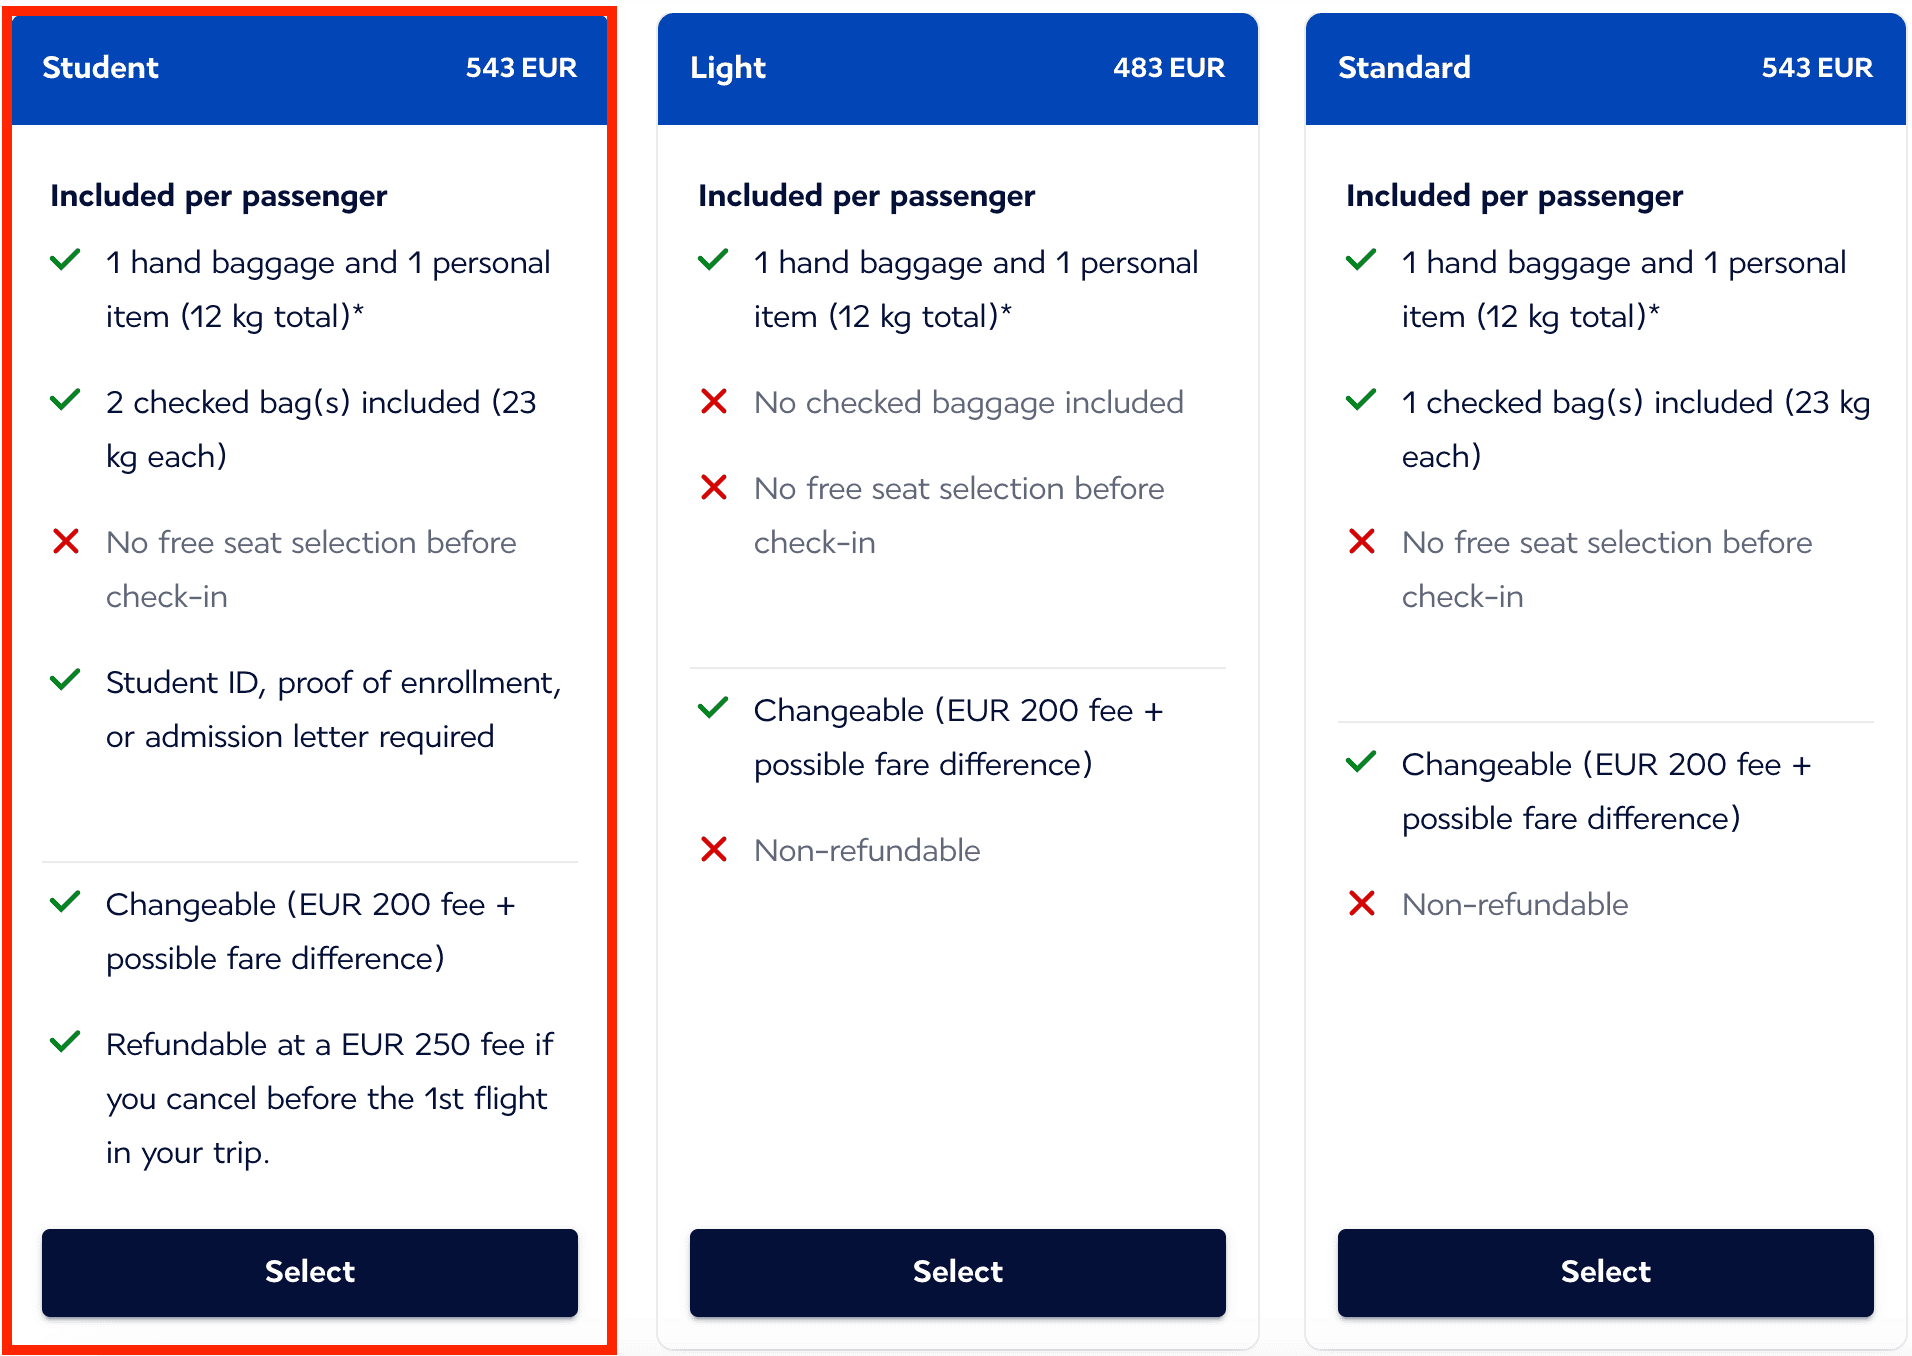Screen dimensions: 1912x1356
Task: Select the Light fare
Action: pos(957,1271)
